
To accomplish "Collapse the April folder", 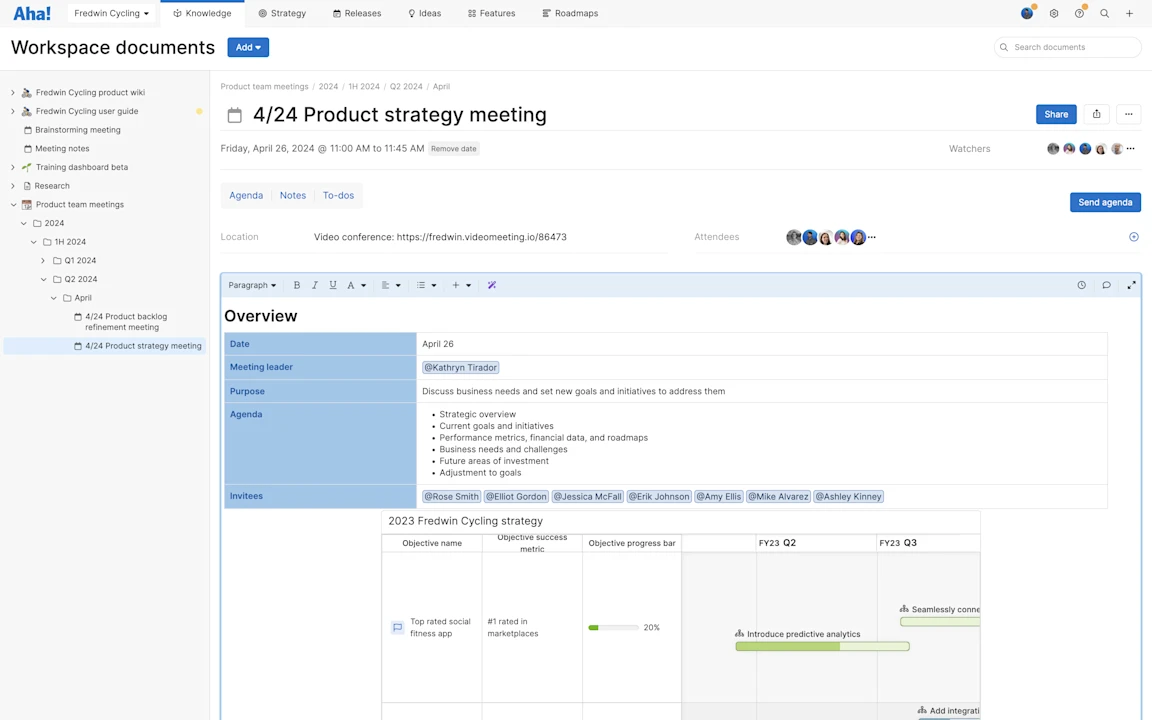I will tap(54, 298).
